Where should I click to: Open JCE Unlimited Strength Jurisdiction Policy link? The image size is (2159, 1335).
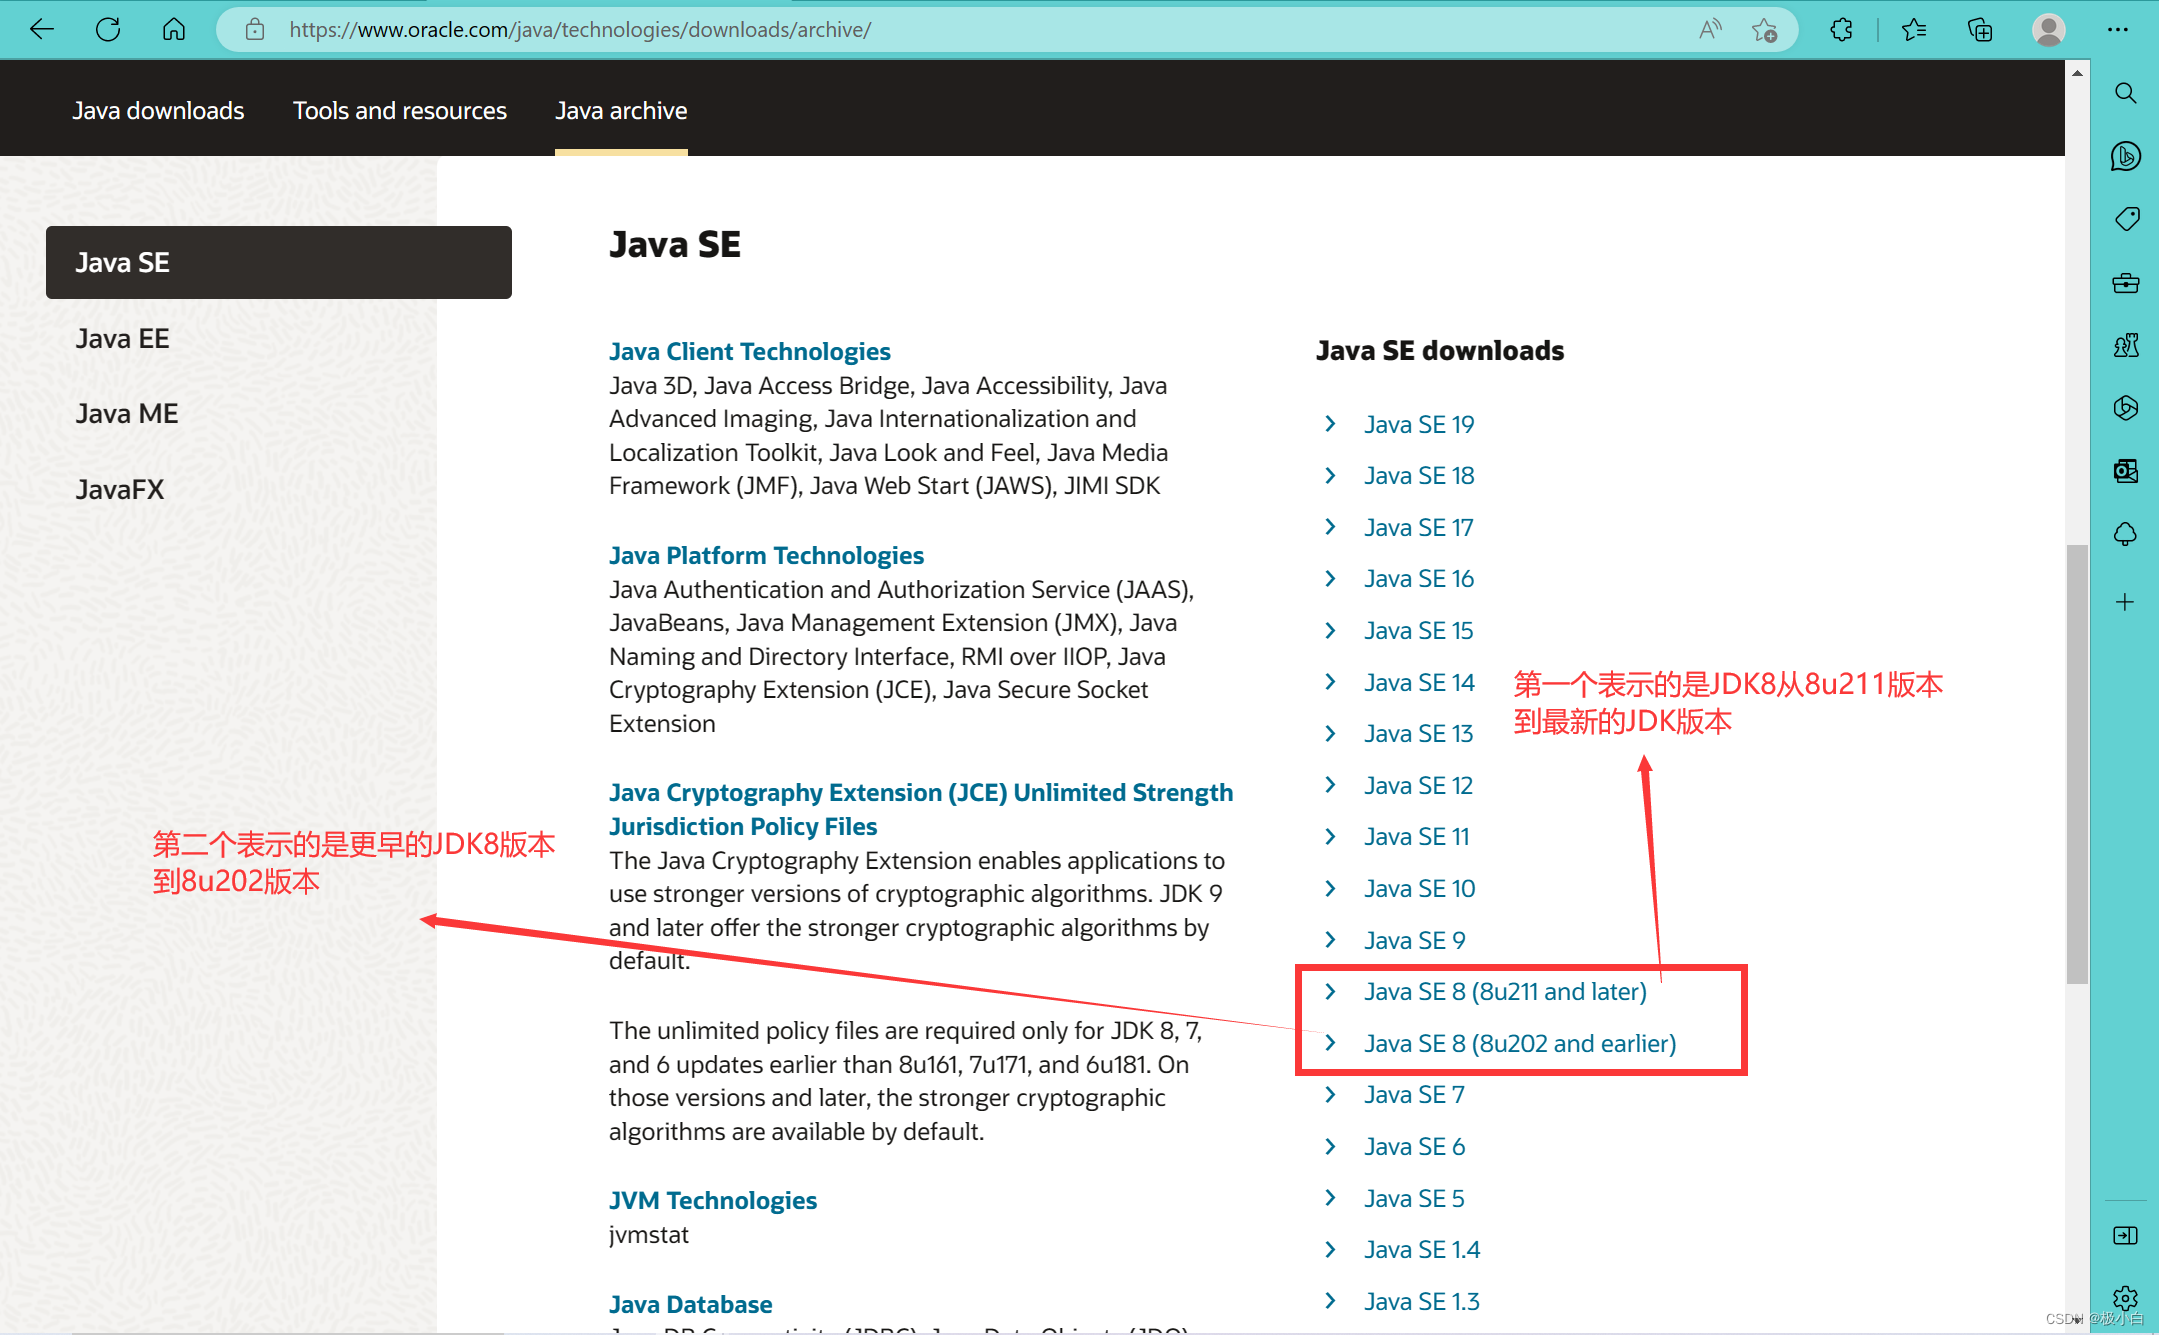(921, 810)
